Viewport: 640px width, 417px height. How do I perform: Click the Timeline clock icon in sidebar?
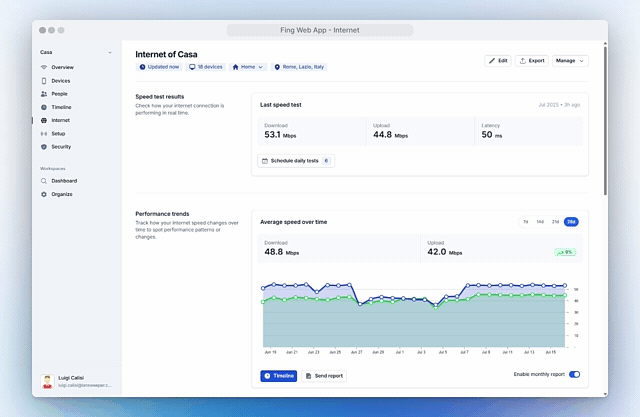[x=44, y=107]
